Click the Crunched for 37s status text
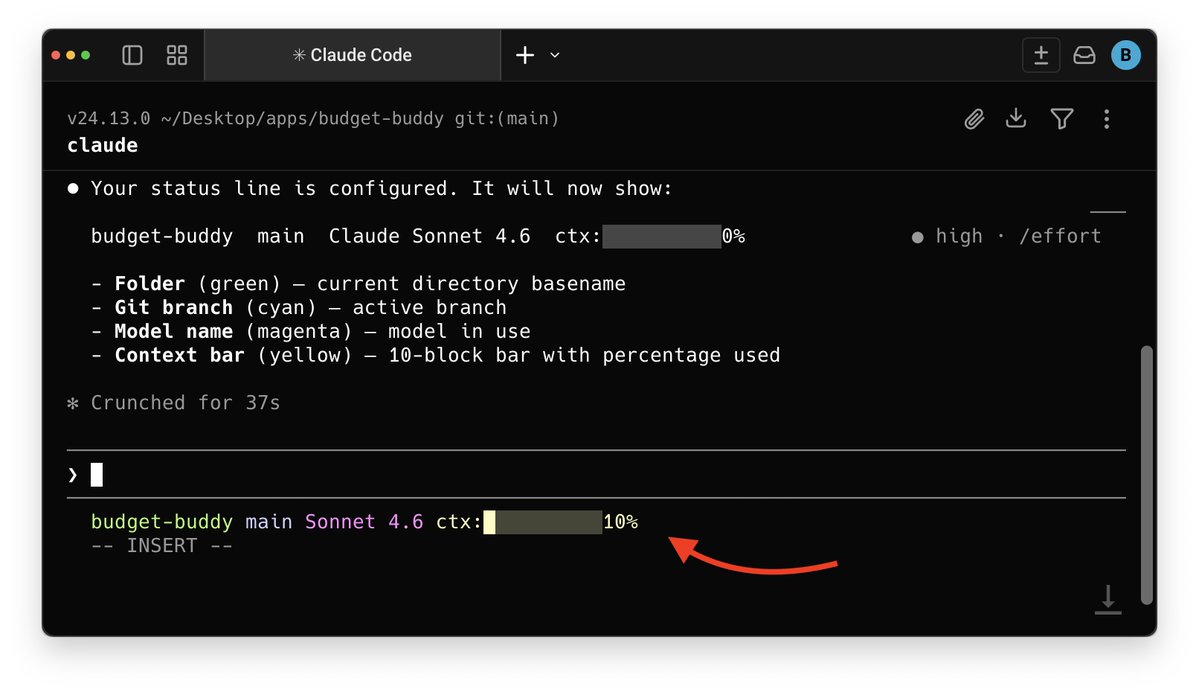This screenshot has width=1199, height=692. click(x=183, y=402)
